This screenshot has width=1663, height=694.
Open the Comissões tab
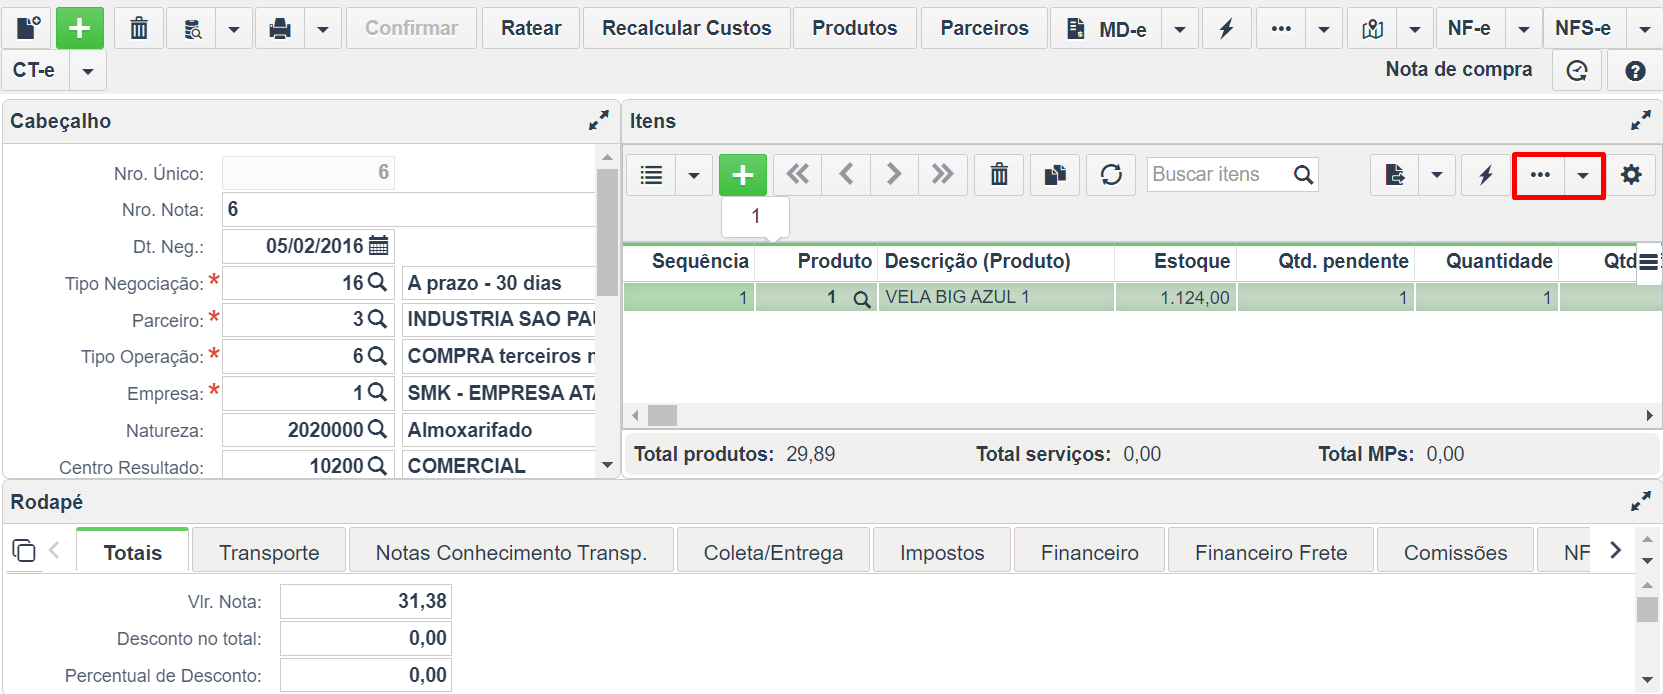click(1455, 552)
